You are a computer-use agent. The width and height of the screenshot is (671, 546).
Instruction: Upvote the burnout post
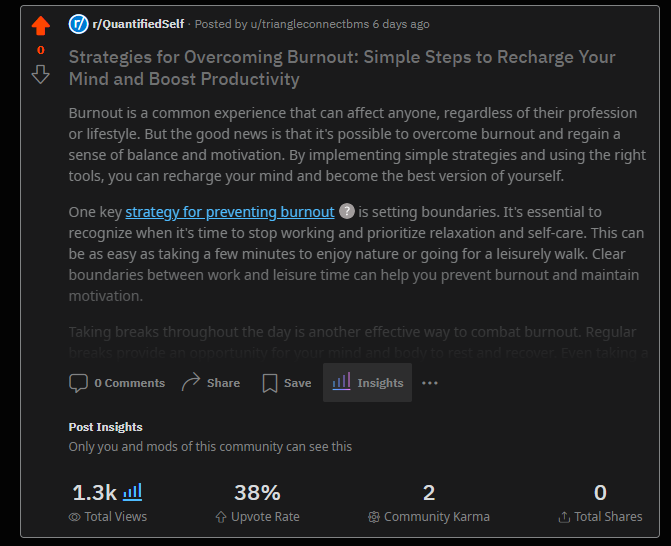click(x=40, y=26)
